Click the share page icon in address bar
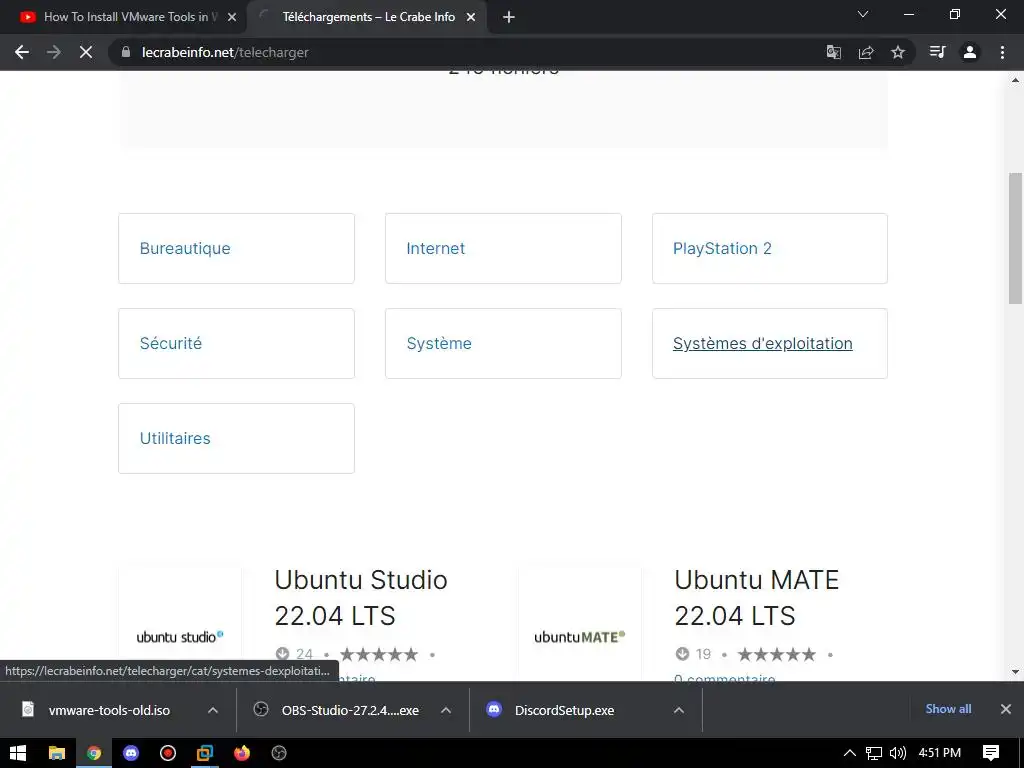 [866, 52]
